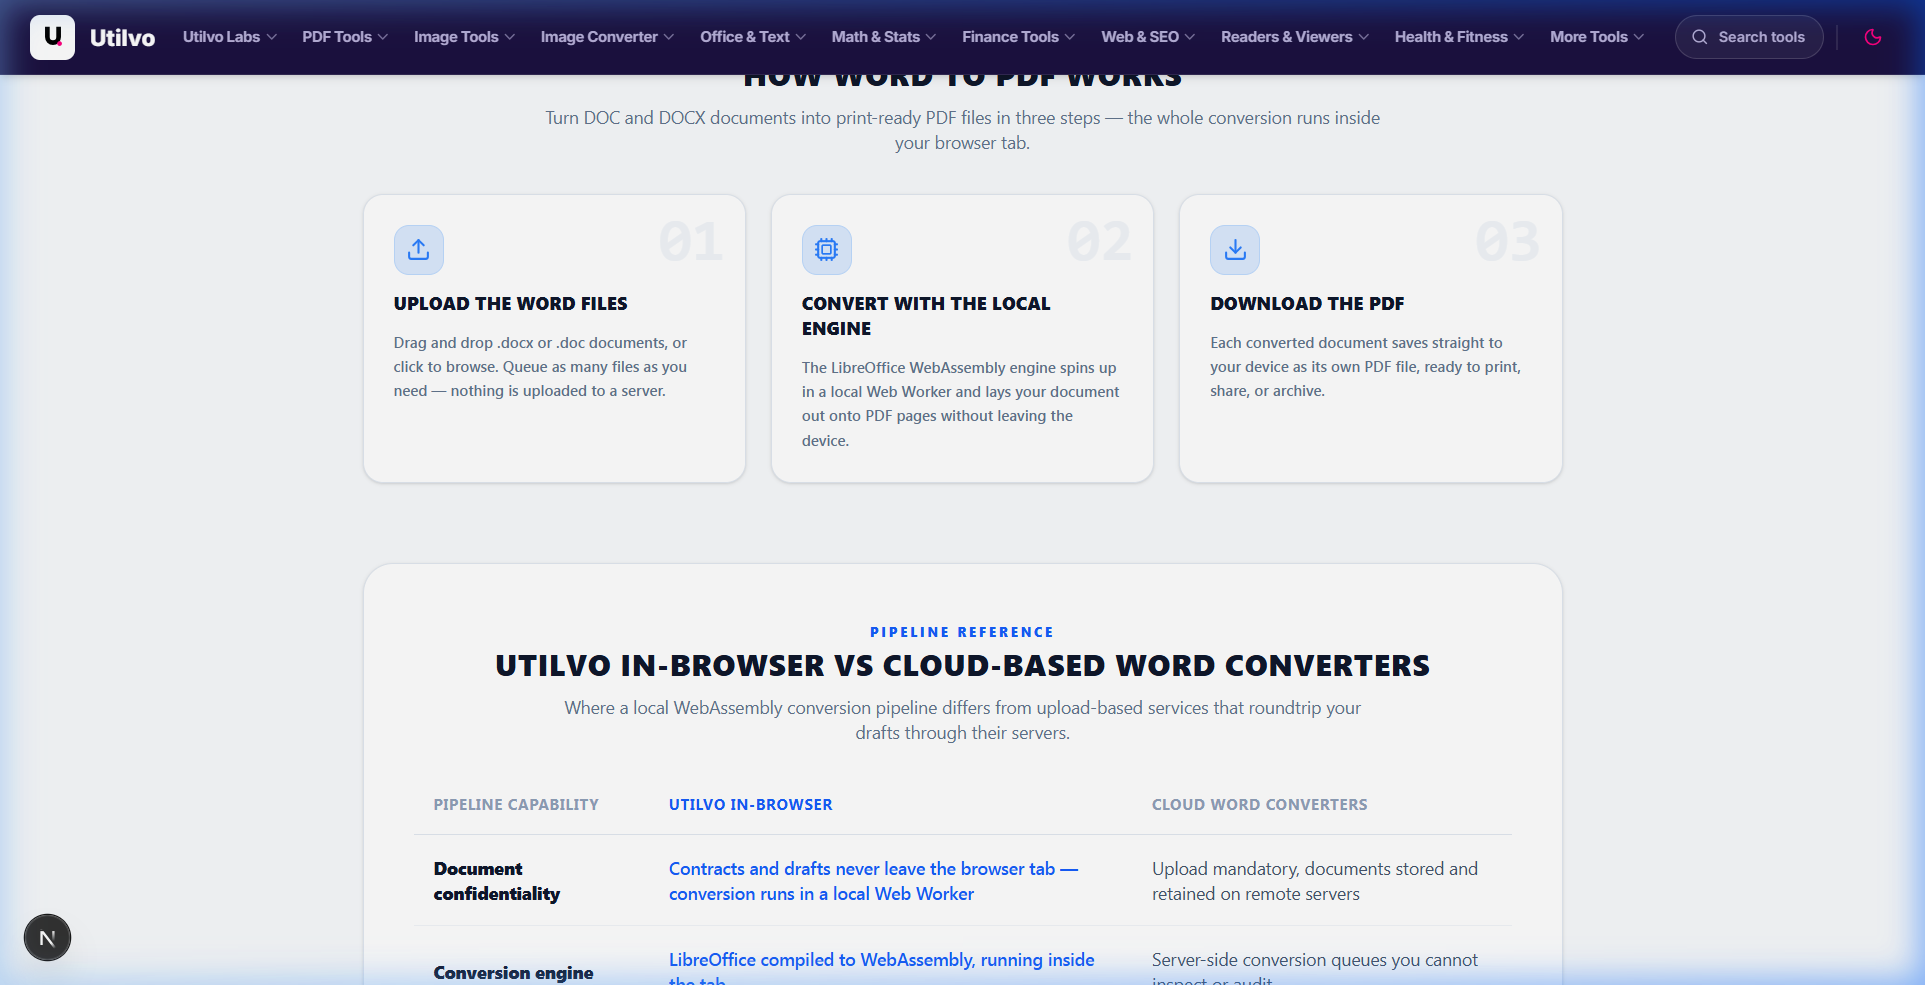
Task: Open the Health & Fitness menu
Action: pyautogui.click(x=1460, y=37)
